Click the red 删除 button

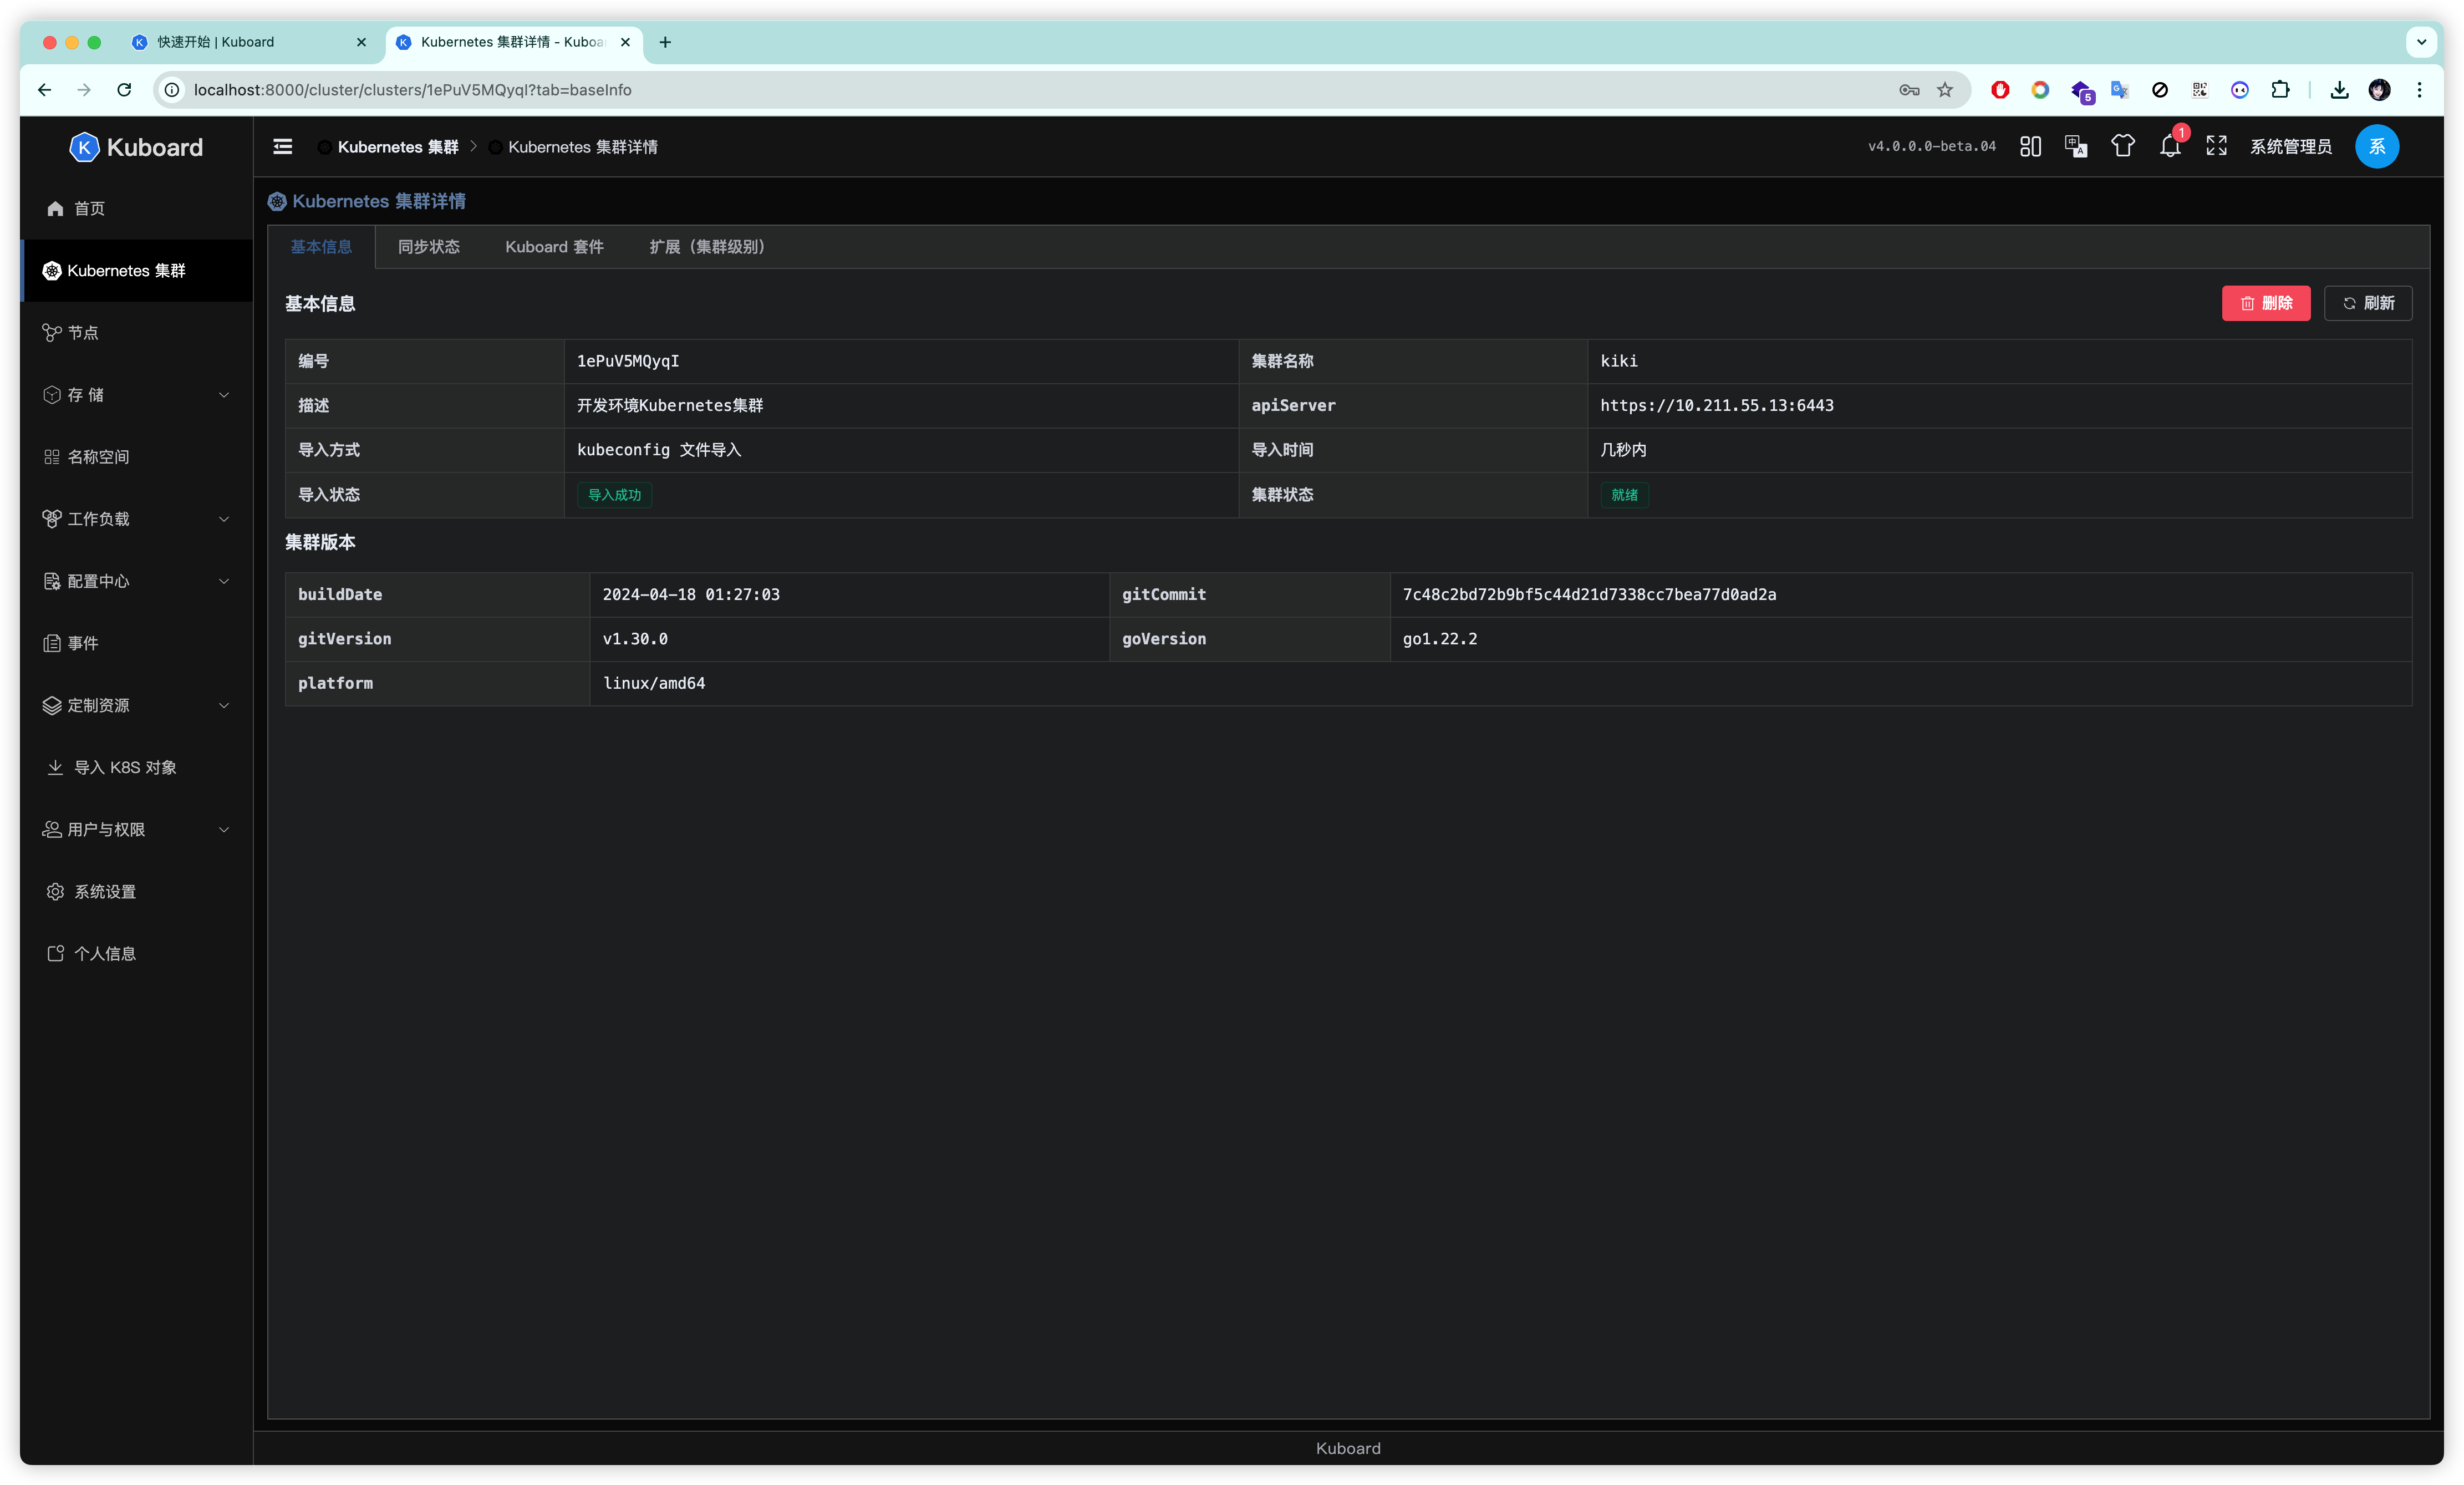(2265, 303)
